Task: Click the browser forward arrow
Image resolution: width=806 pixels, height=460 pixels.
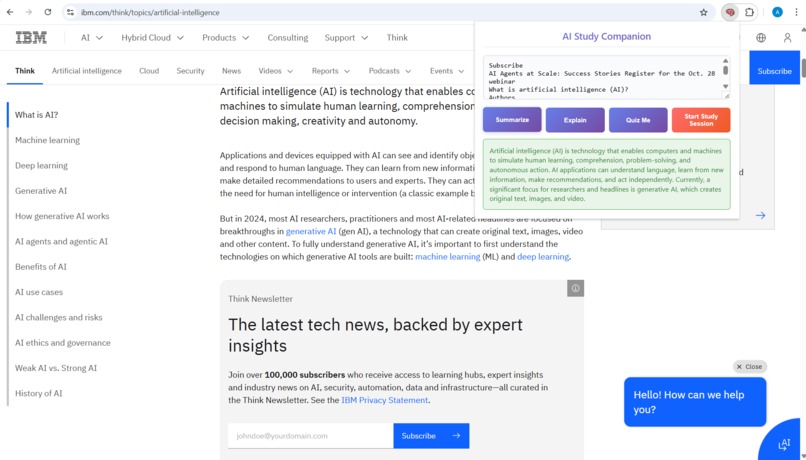Action: [29, 12]
